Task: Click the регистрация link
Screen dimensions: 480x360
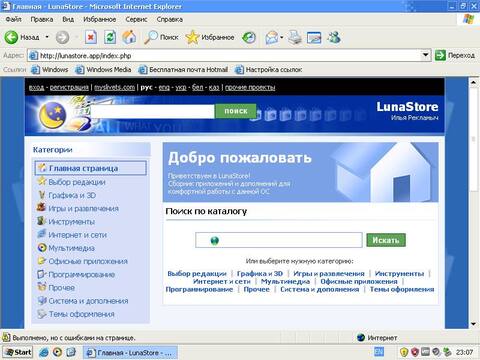Action: pos(69,87)
